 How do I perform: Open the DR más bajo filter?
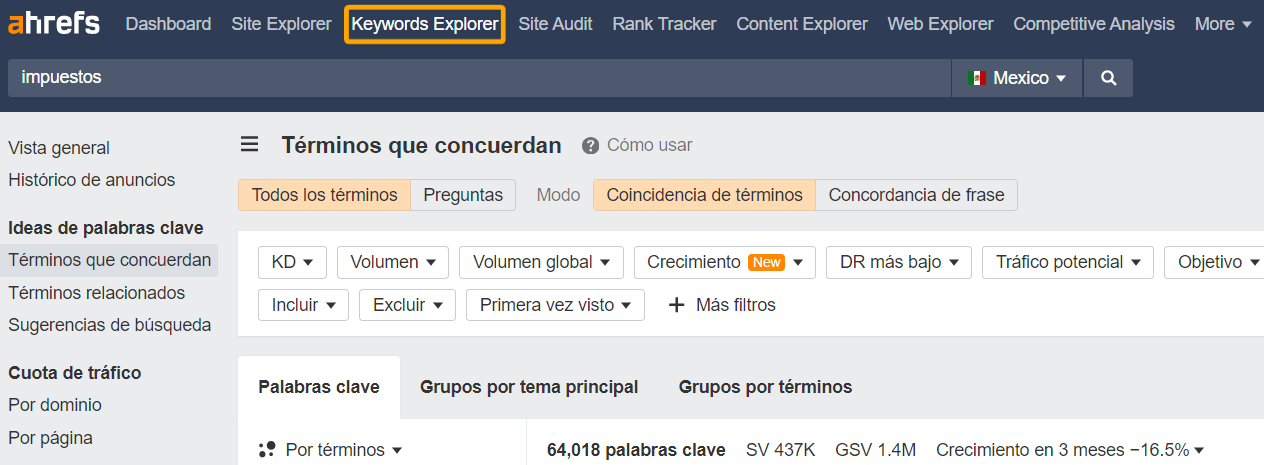tap(899, 262)
